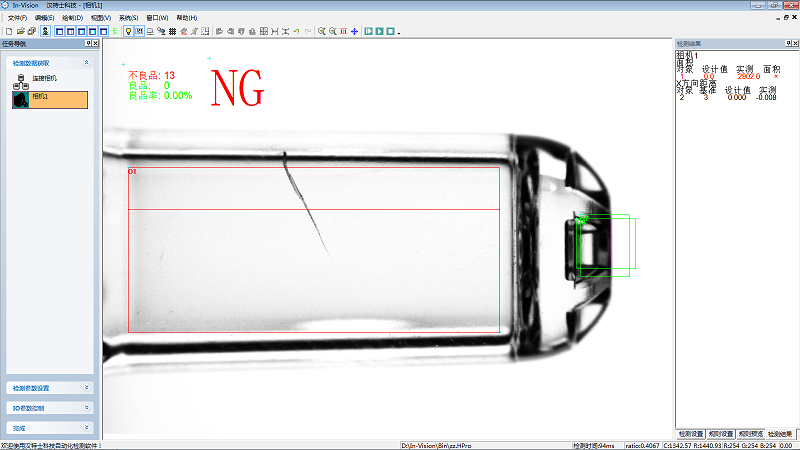
Task: Click the blue pan arrows icon
Action: [354, 31]
